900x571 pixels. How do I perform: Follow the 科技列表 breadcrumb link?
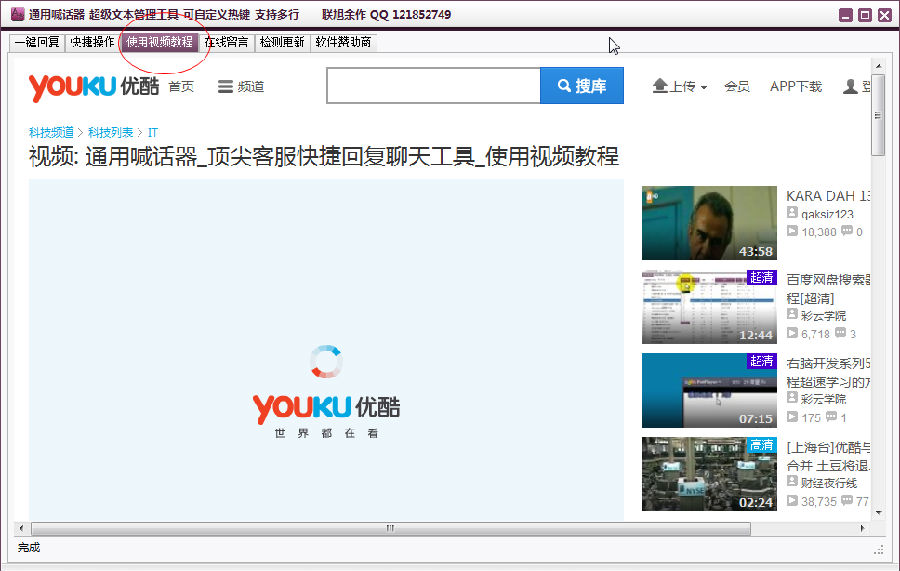pos(110,133)
